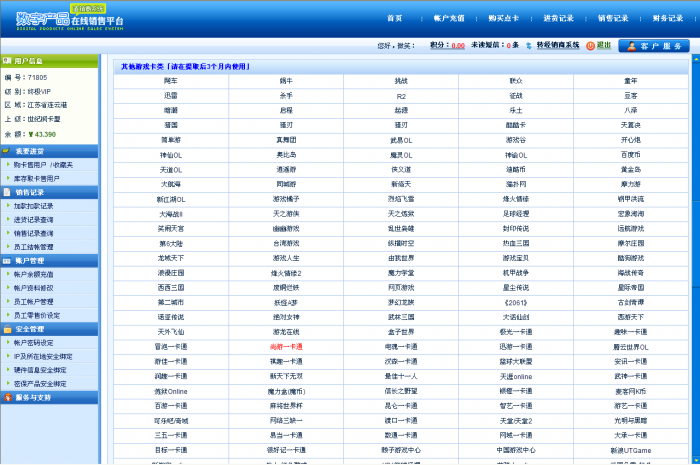Open 帐户密码设定 in sidebar
Viewport: 700px width, 465px height.
33,343
